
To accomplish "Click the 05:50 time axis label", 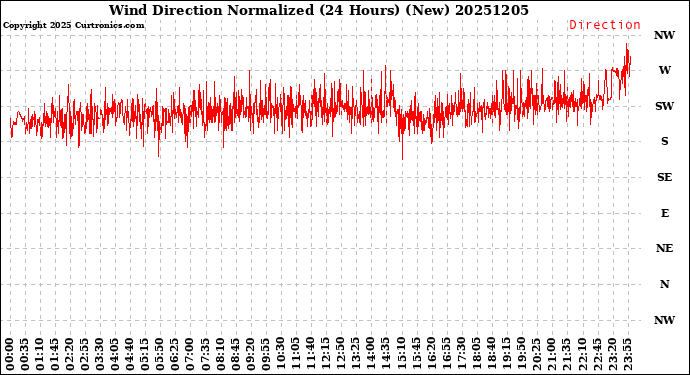I will click(x=160, y=355).
